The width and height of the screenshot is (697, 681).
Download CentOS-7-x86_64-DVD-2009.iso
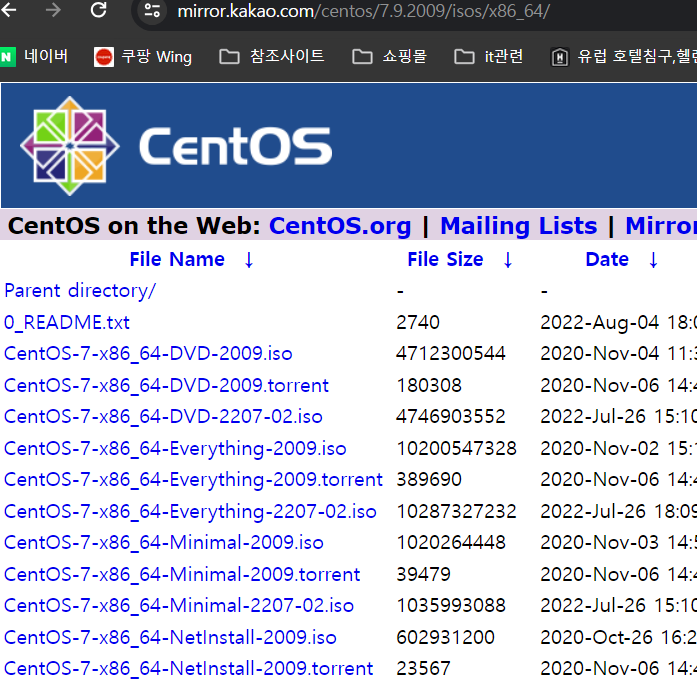click(x=148, y=354)
